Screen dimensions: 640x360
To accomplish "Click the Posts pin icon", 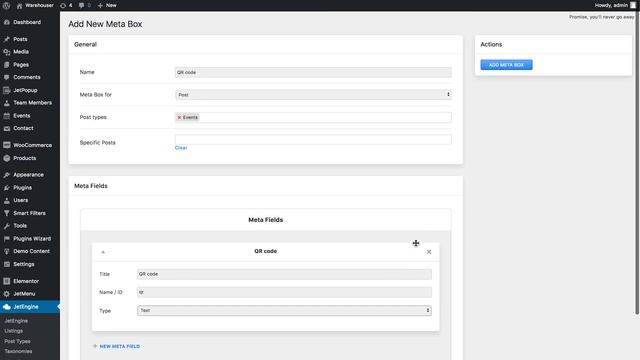I will click(7, 39).
